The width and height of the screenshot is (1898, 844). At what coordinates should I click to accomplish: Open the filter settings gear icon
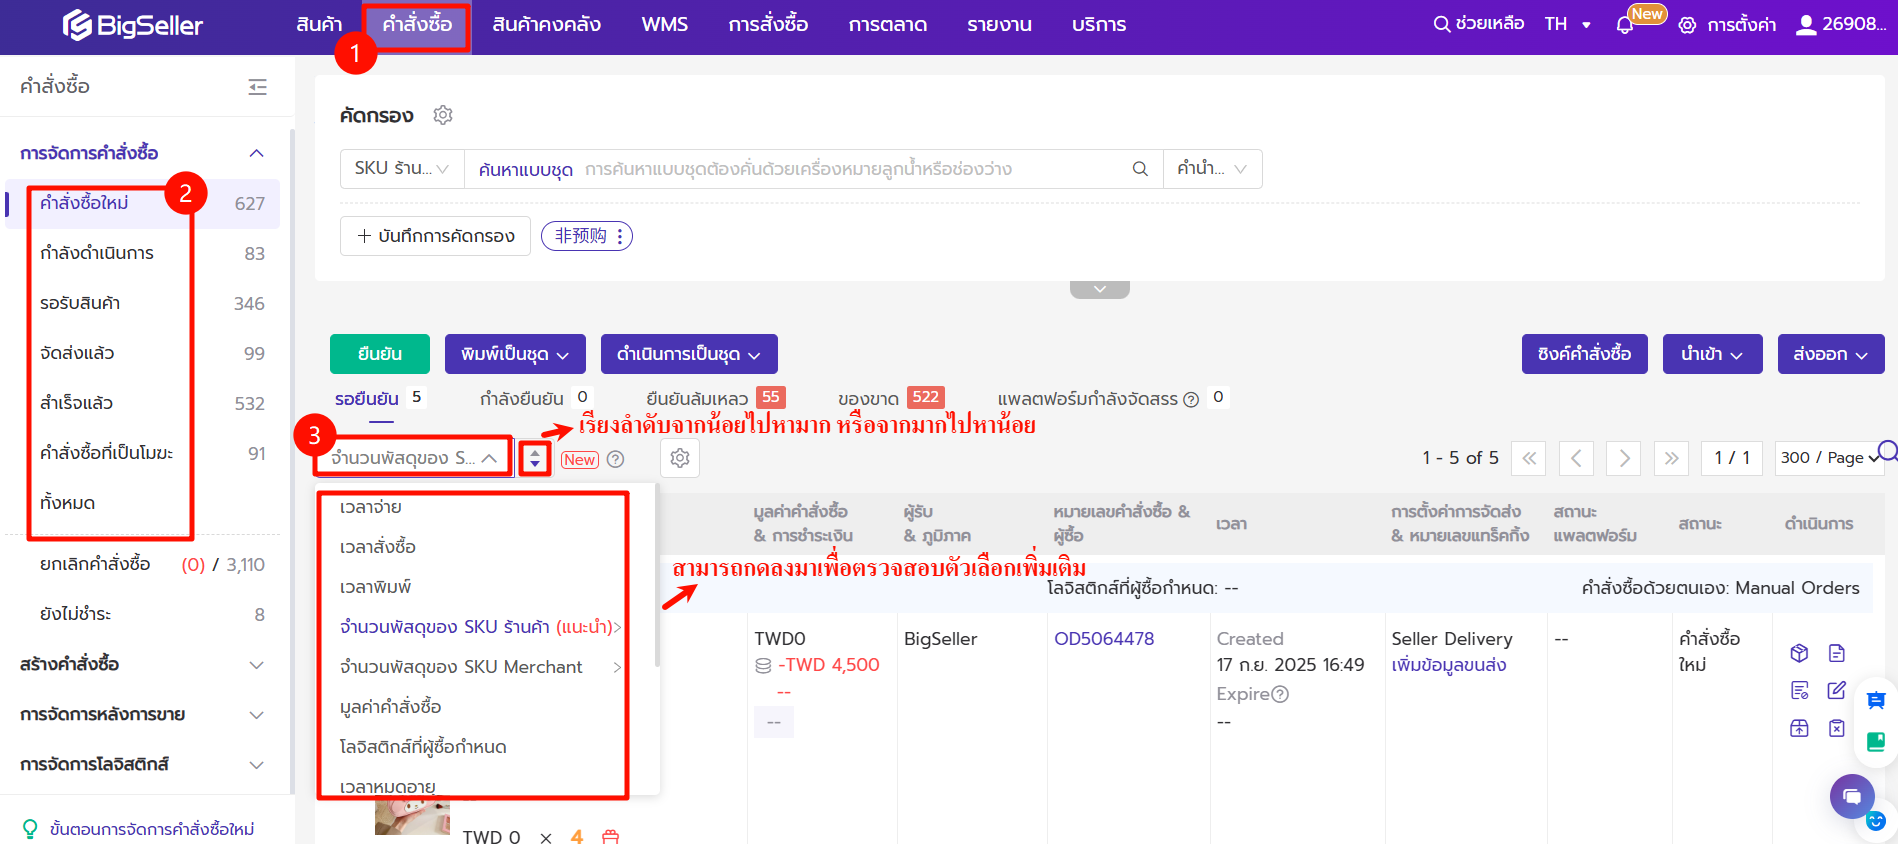click(443, 115)
